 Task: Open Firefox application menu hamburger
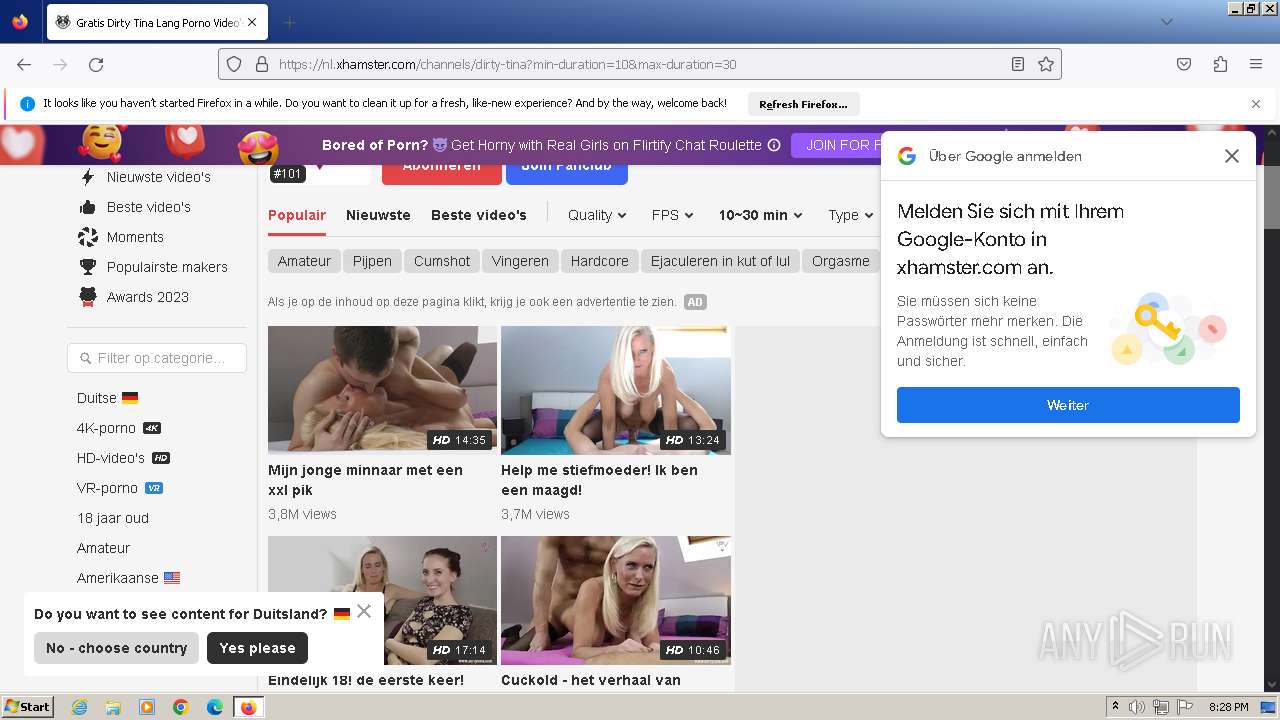[1256, 64]
